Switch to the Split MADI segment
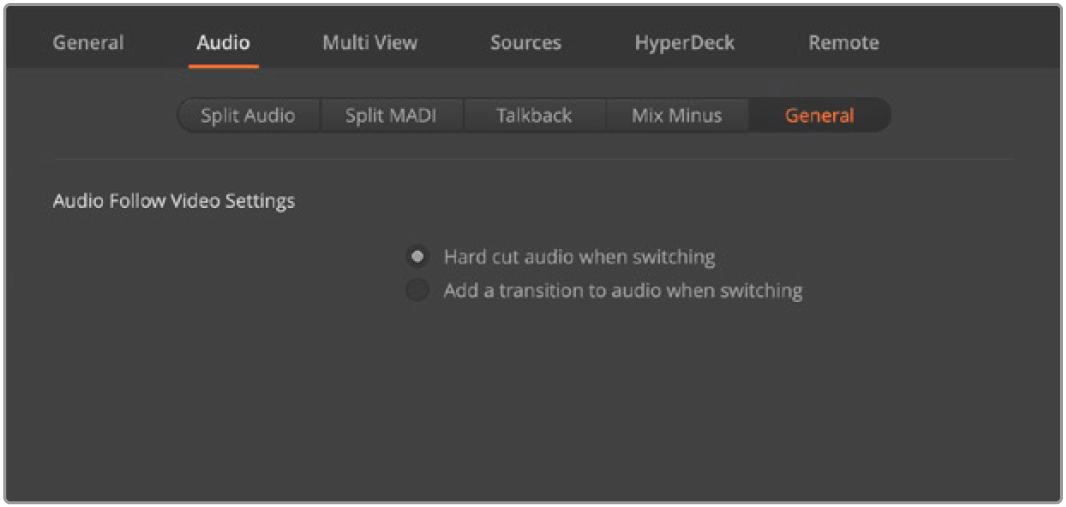 click(x=390, y=116)
